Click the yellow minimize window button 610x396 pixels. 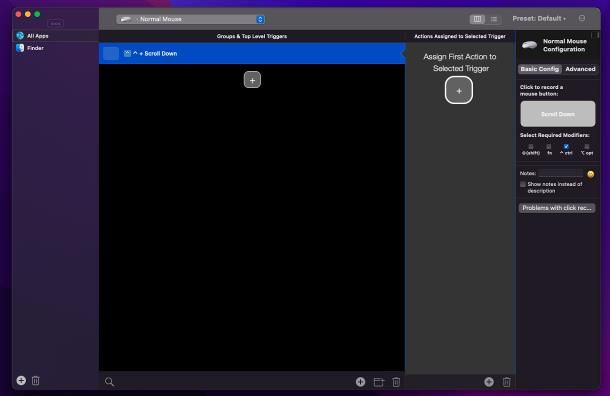tap(28, 14)
